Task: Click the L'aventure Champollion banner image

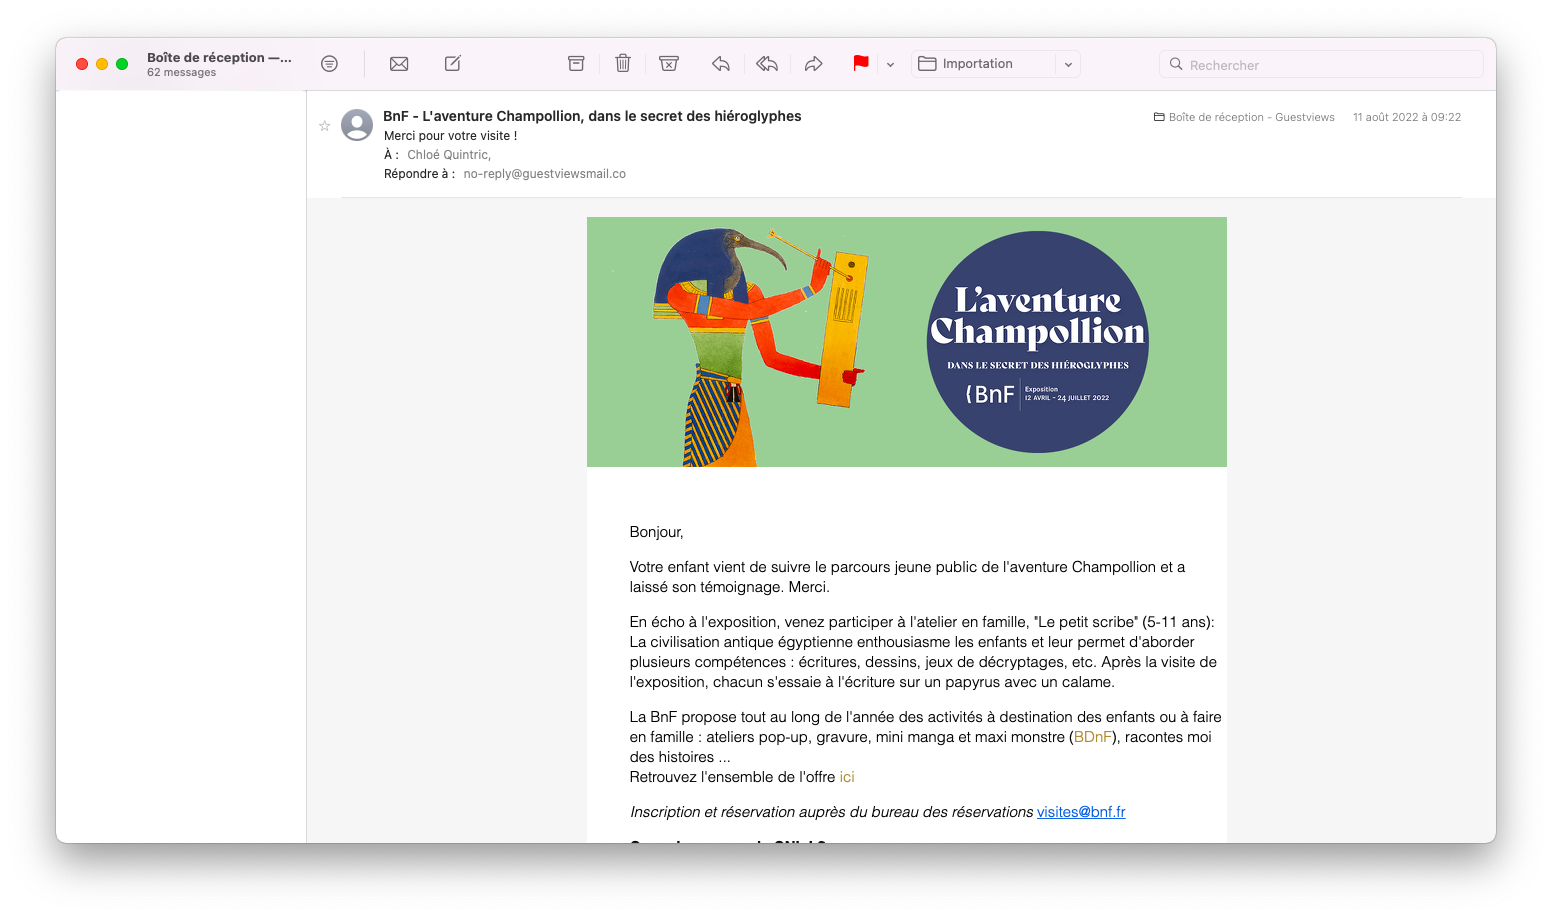Action: 907,342
